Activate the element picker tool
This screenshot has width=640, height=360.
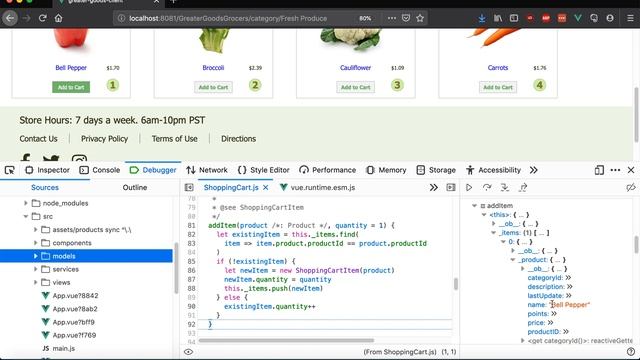tap(9, 170)
